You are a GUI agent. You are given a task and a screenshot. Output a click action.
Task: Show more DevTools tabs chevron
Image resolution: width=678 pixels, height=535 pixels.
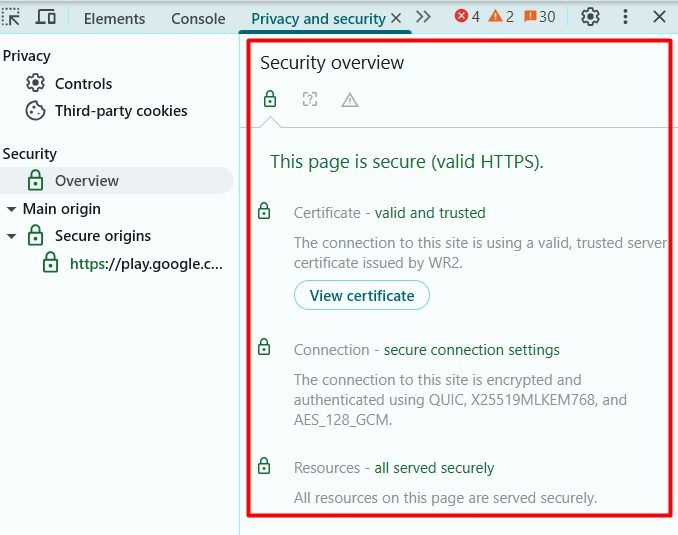pos(423,17)
